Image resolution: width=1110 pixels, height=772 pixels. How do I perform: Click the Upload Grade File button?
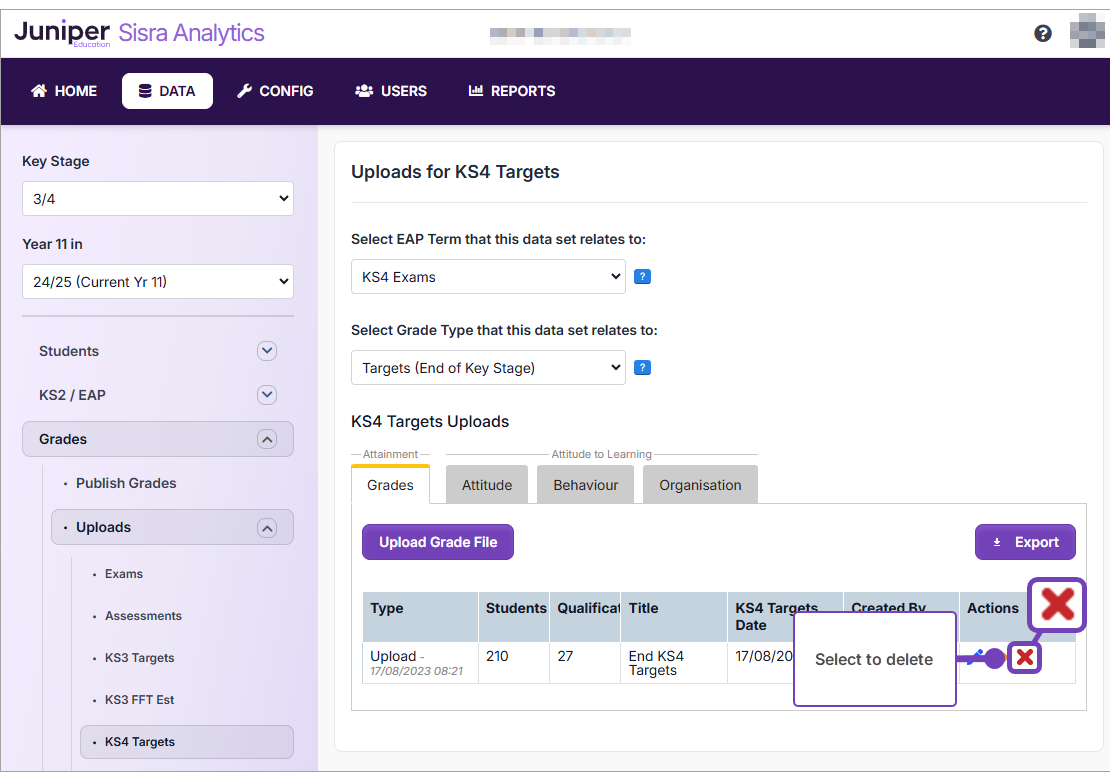(438, 542)
